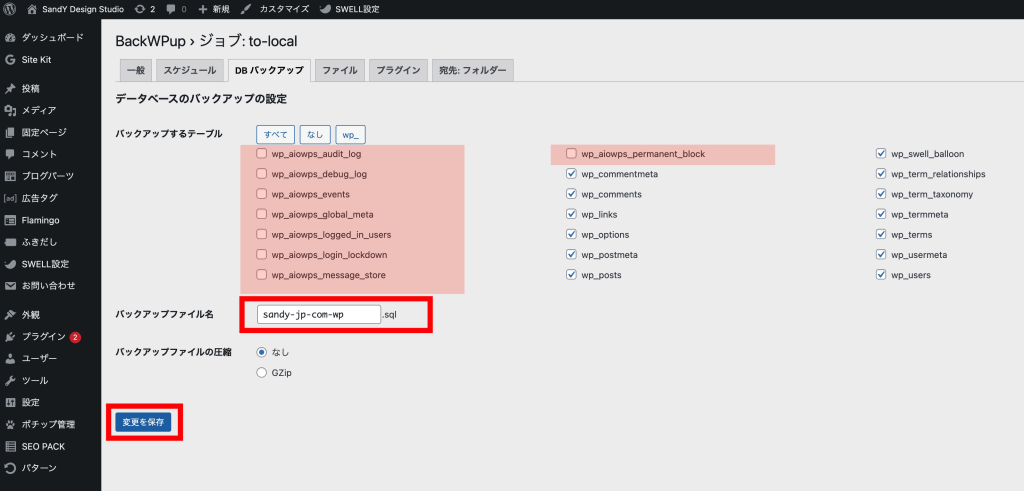The image size is (1024, 491).
Task: Click the プラグイン plugins icon in sidebar
Action: click(10, 337)
